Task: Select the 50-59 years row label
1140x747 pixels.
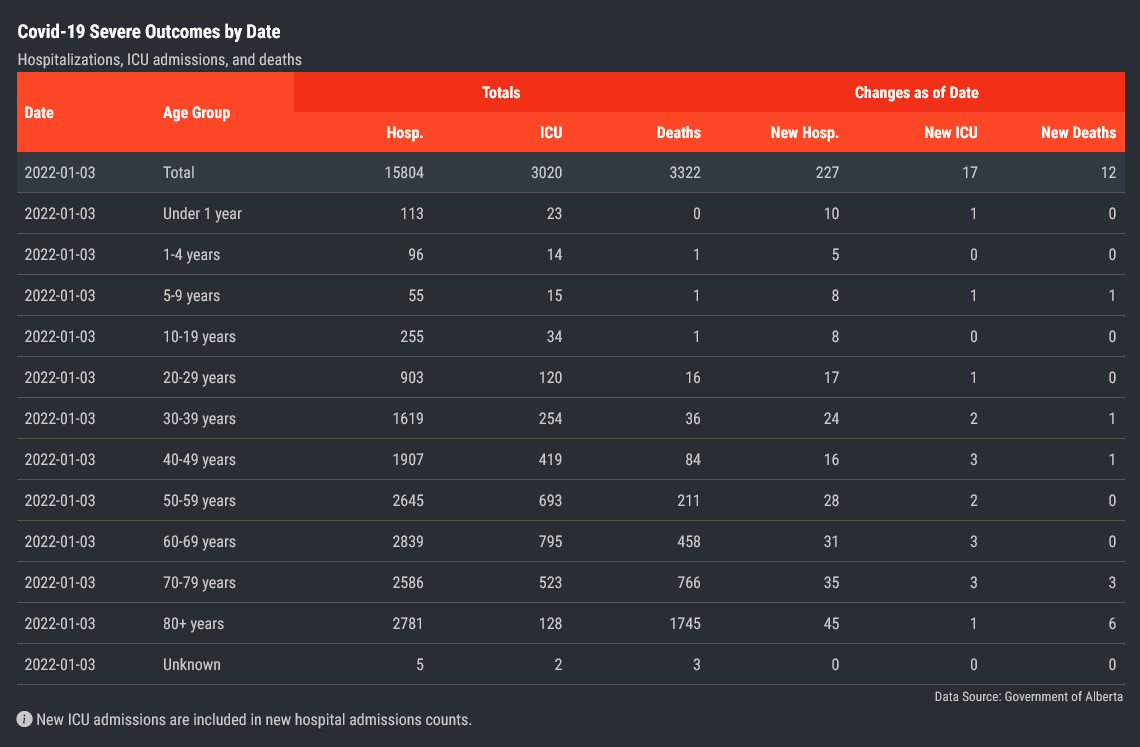Action: coord(199,500)
